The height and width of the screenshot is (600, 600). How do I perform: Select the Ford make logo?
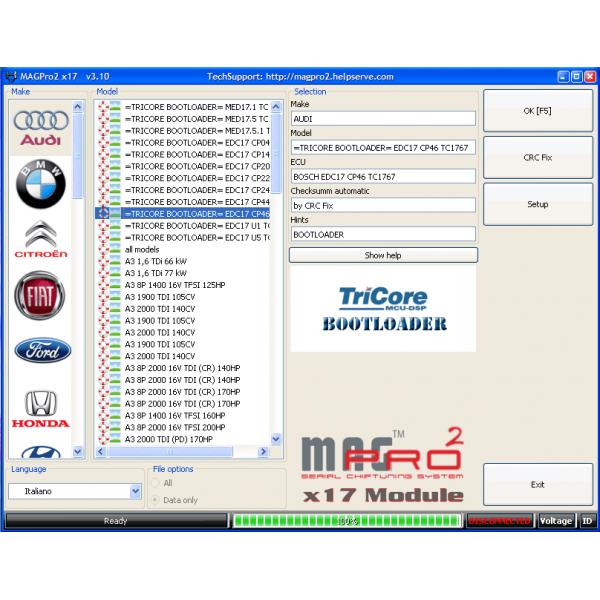(42, 350)
